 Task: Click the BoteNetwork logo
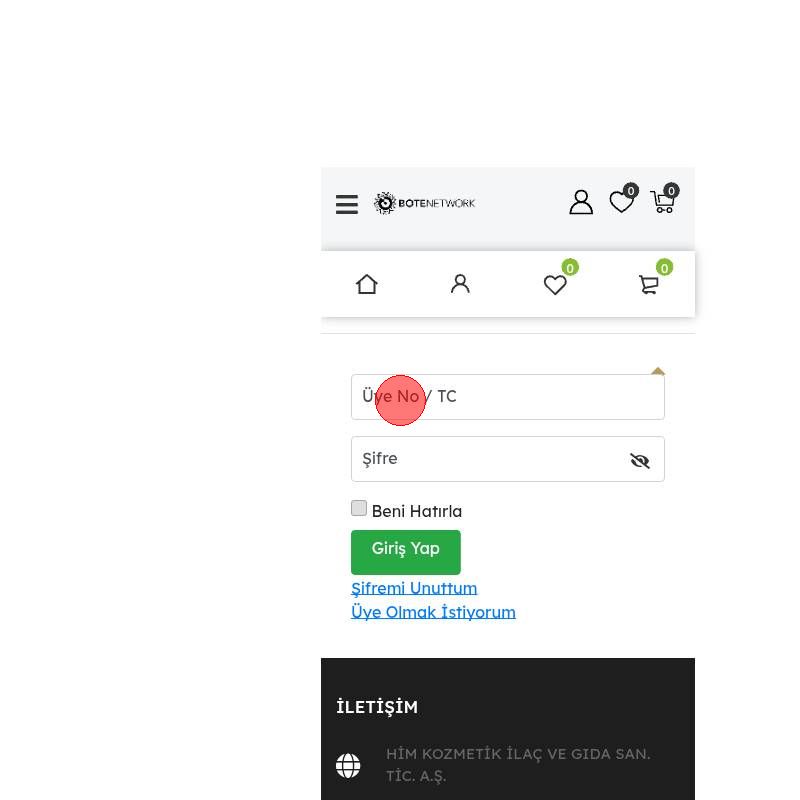point(424,203)
